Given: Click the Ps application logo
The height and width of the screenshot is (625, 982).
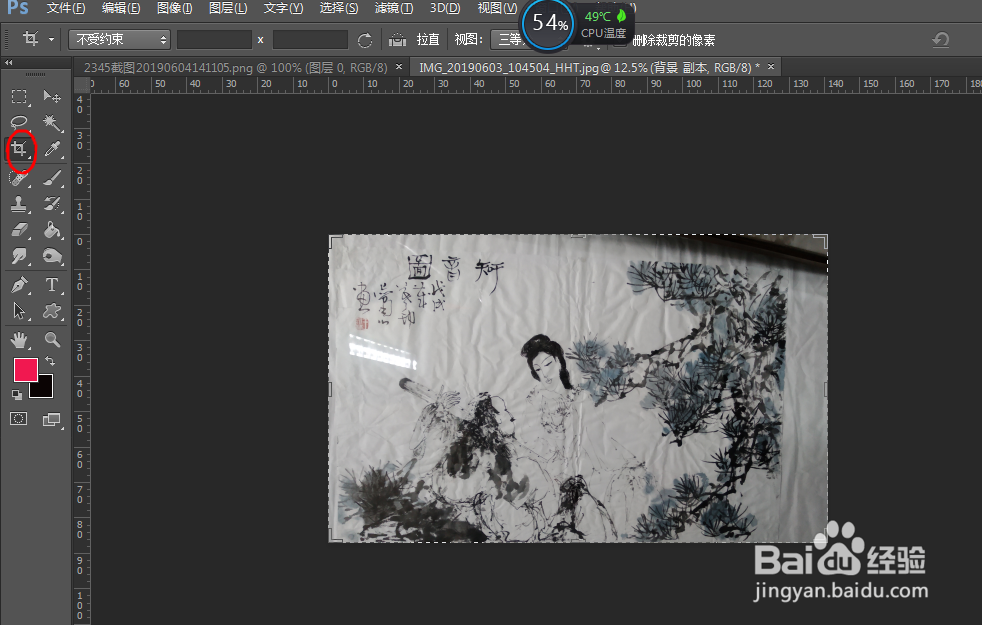Looking at the screenshot, I should tap(18, 8).
